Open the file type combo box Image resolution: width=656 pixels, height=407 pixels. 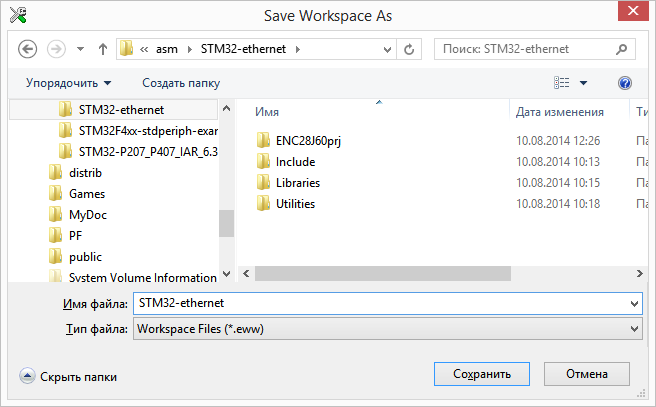pyautogui.click(x=387, y=329)
